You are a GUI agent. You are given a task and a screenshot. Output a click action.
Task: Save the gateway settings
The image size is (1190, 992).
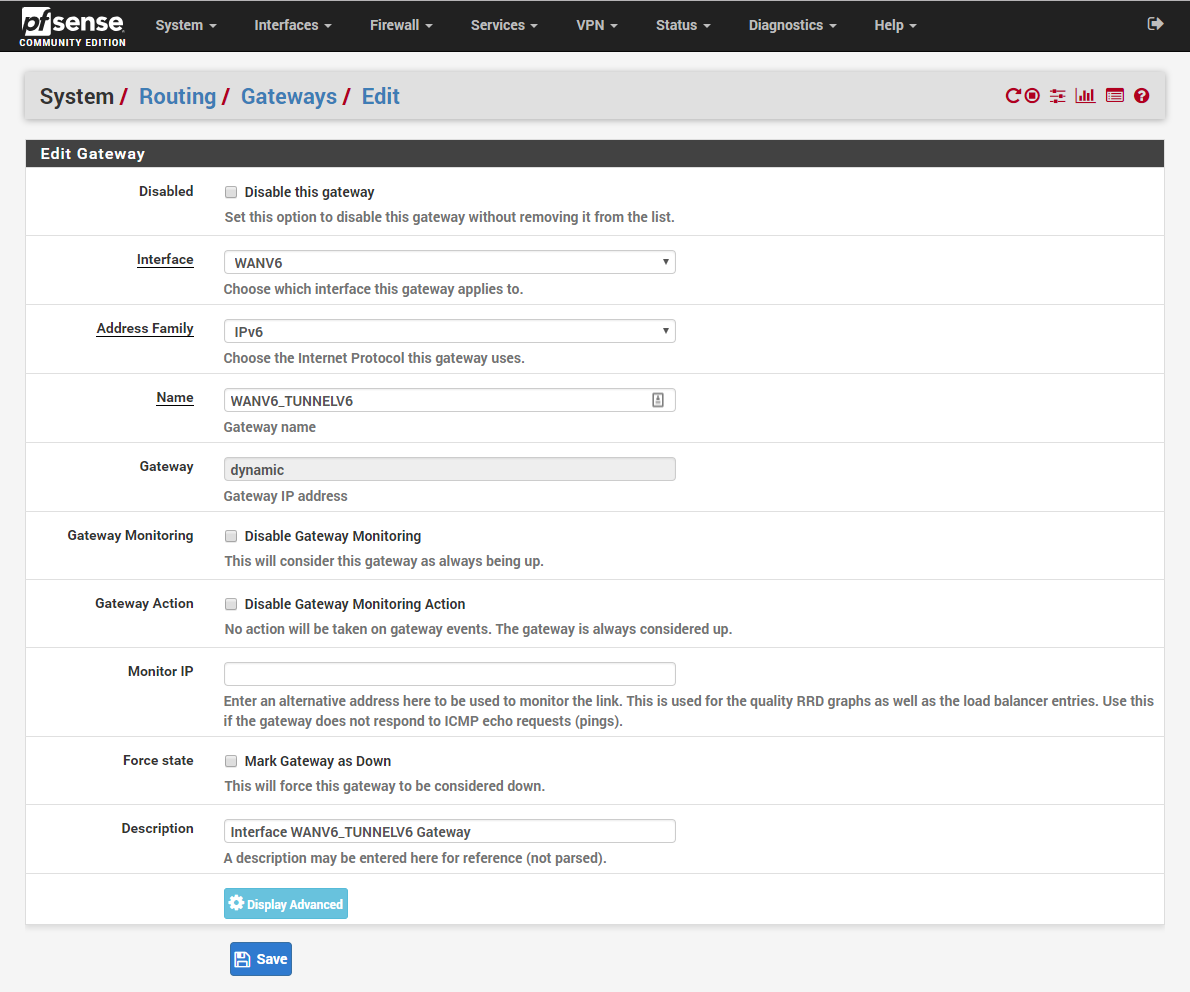261,959
